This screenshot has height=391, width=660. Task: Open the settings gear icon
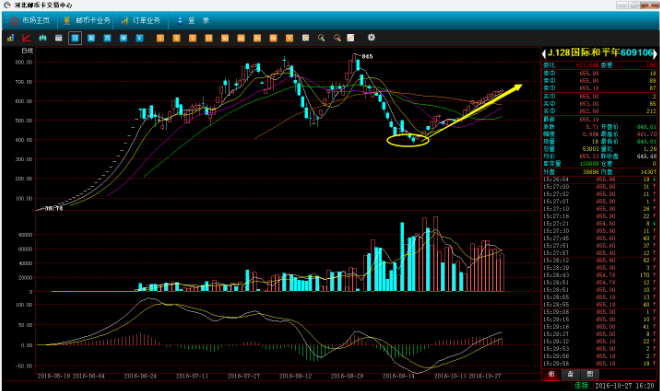coord(371,37)
